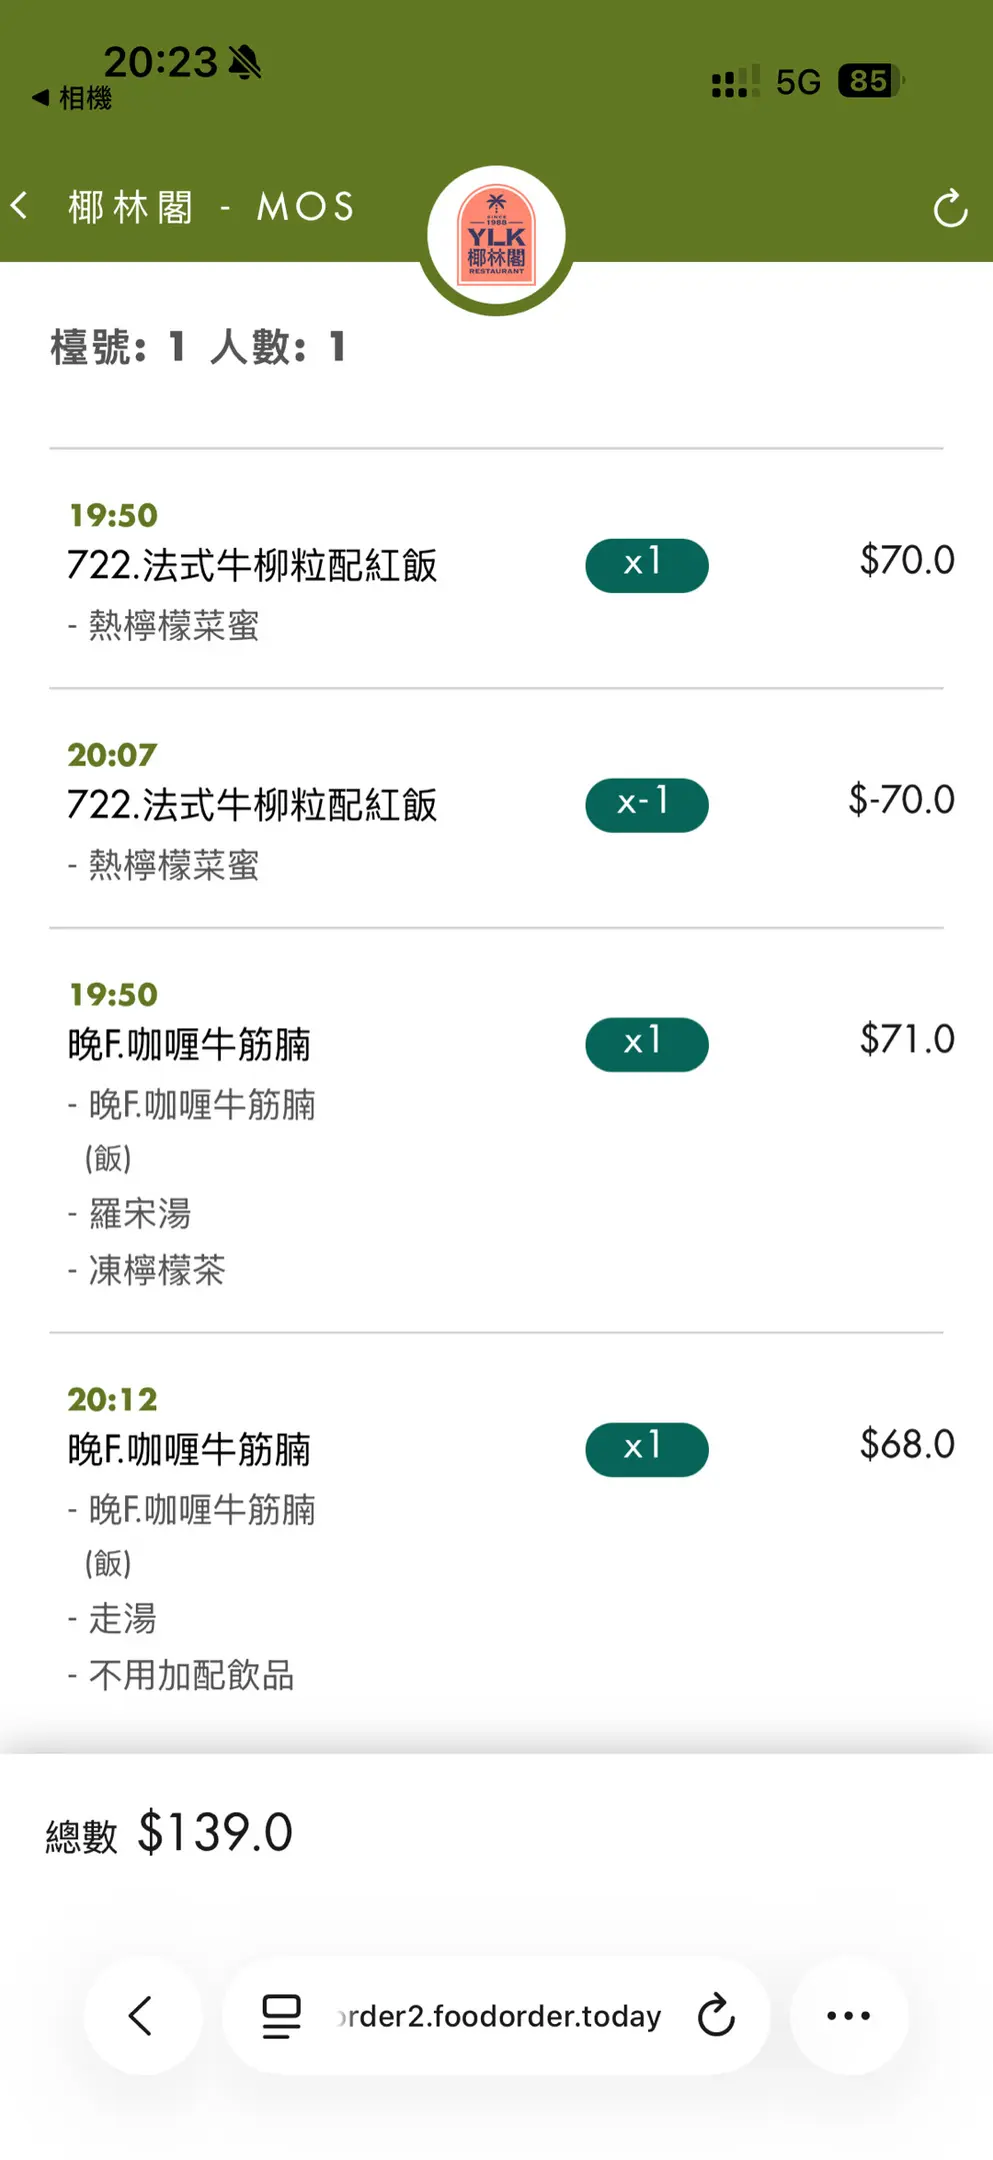Tap the browser back chevron button
This screenshot has height=2160, width=993.
click(142, 2015)
